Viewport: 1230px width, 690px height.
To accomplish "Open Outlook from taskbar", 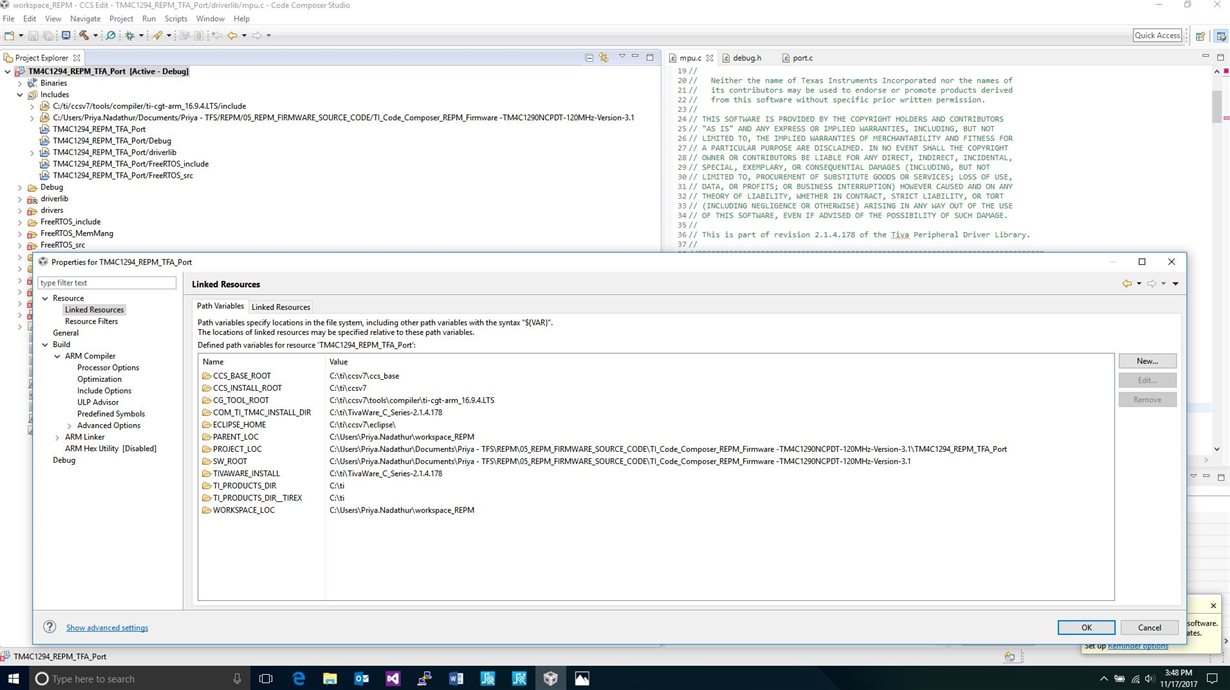I will 361,678.
